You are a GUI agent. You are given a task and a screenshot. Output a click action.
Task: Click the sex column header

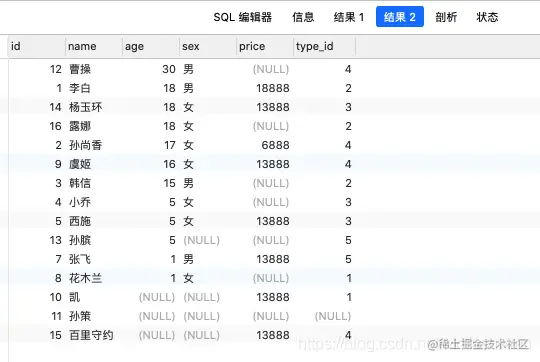[208, 46]
